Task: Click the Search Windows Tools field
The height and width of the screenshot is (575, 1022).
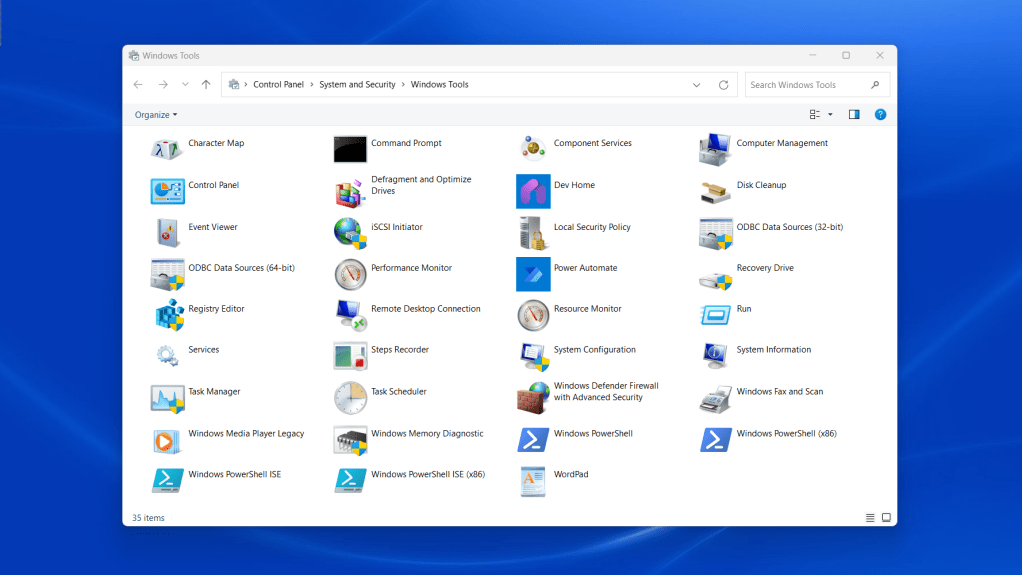Action: pyautogui.click(x=817, y=85)
